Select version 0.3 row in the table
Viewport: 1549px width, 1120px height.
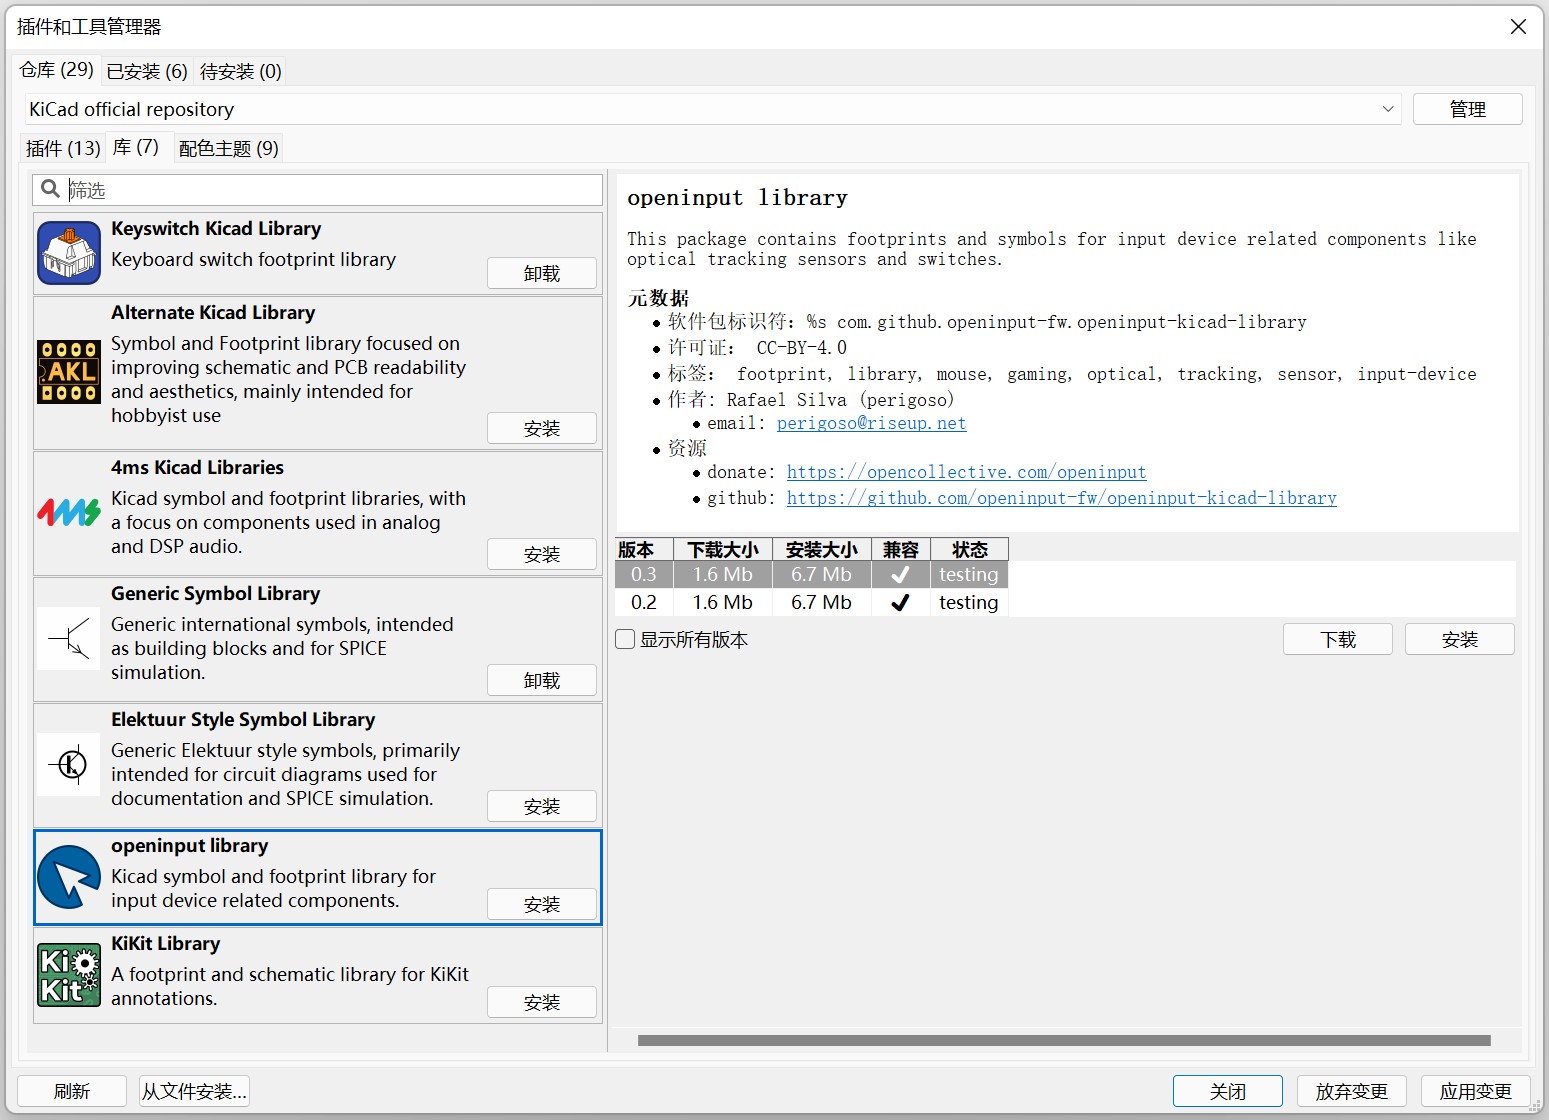(x=811, y=574)
